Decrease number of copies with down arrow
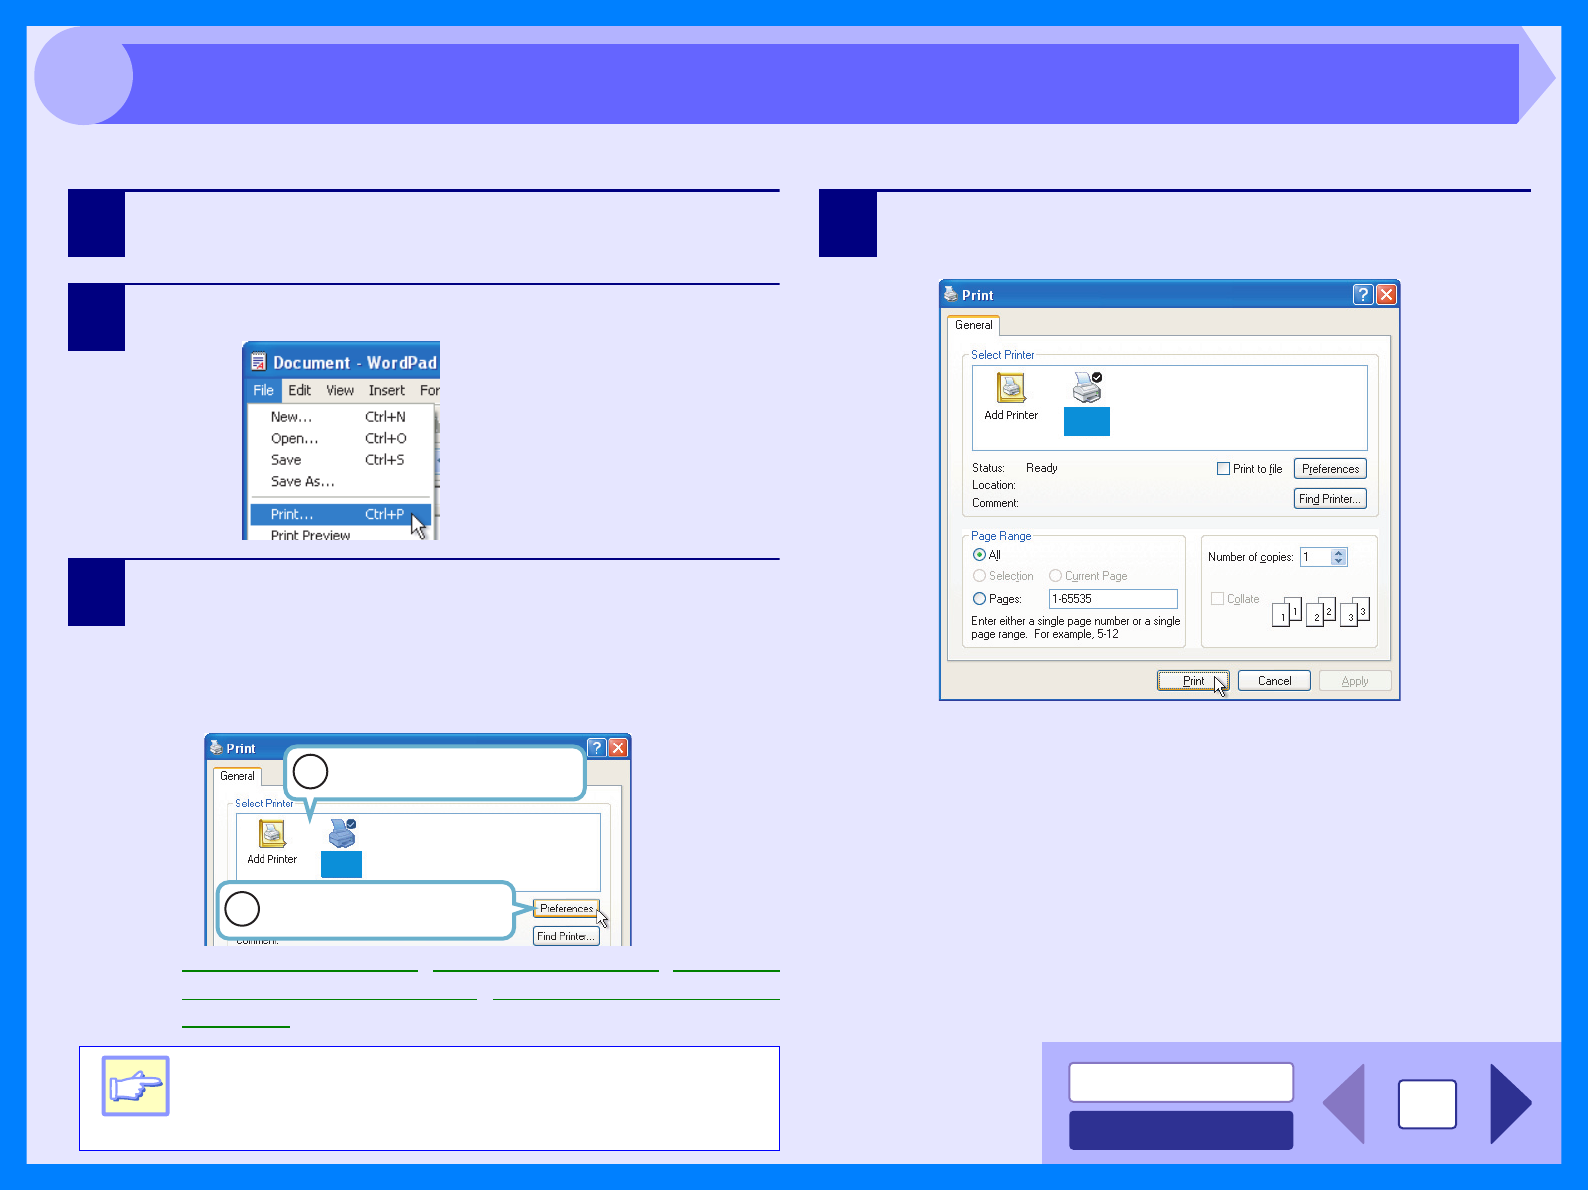Viewport: 1588px width, 1190px height. click(1339, 561)
